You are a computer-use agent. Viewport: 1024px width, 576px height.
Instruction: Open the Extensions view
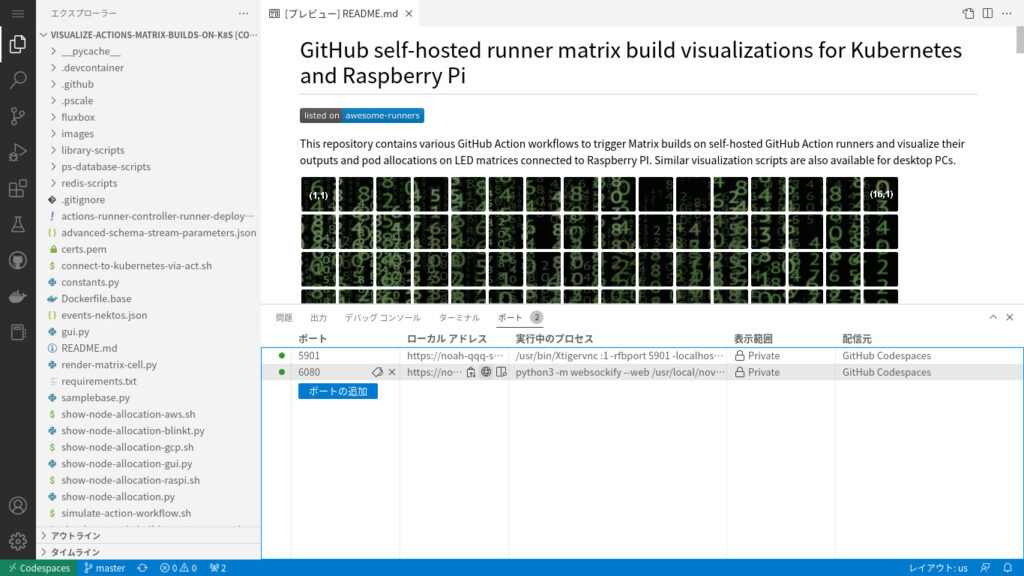(x=17, y=188)
